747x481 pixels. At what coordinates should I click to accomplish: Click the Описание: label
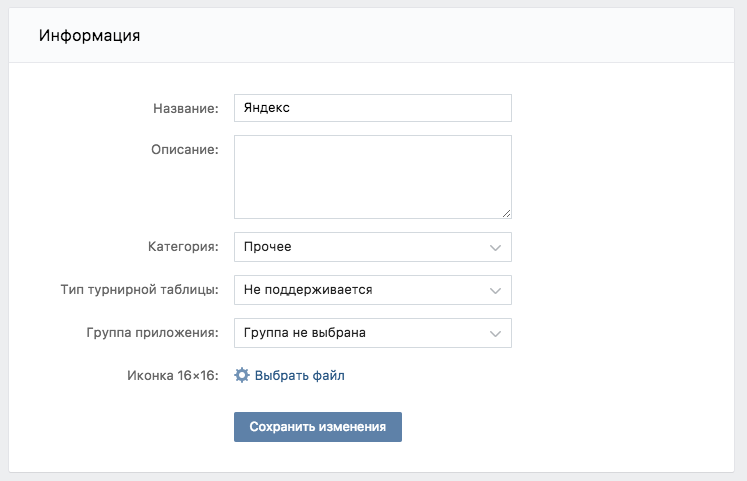tap(185, 149)
